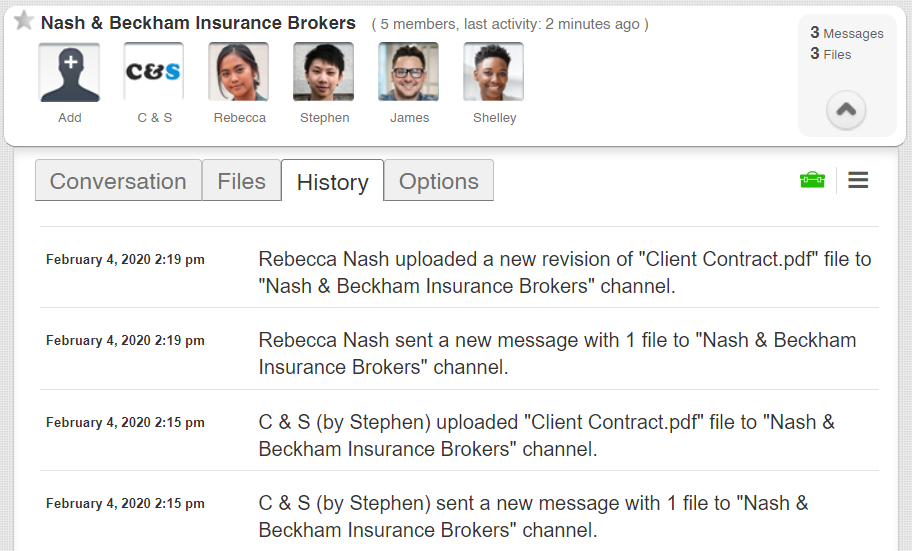Select Stephen's profile photo

pyautogui.click(x=323, y=73)
